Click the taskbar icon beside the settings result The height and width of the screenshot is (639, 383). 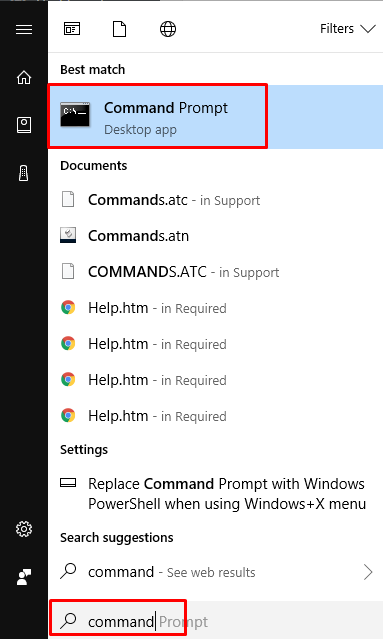pyautogui.click(x=68, y=483)
